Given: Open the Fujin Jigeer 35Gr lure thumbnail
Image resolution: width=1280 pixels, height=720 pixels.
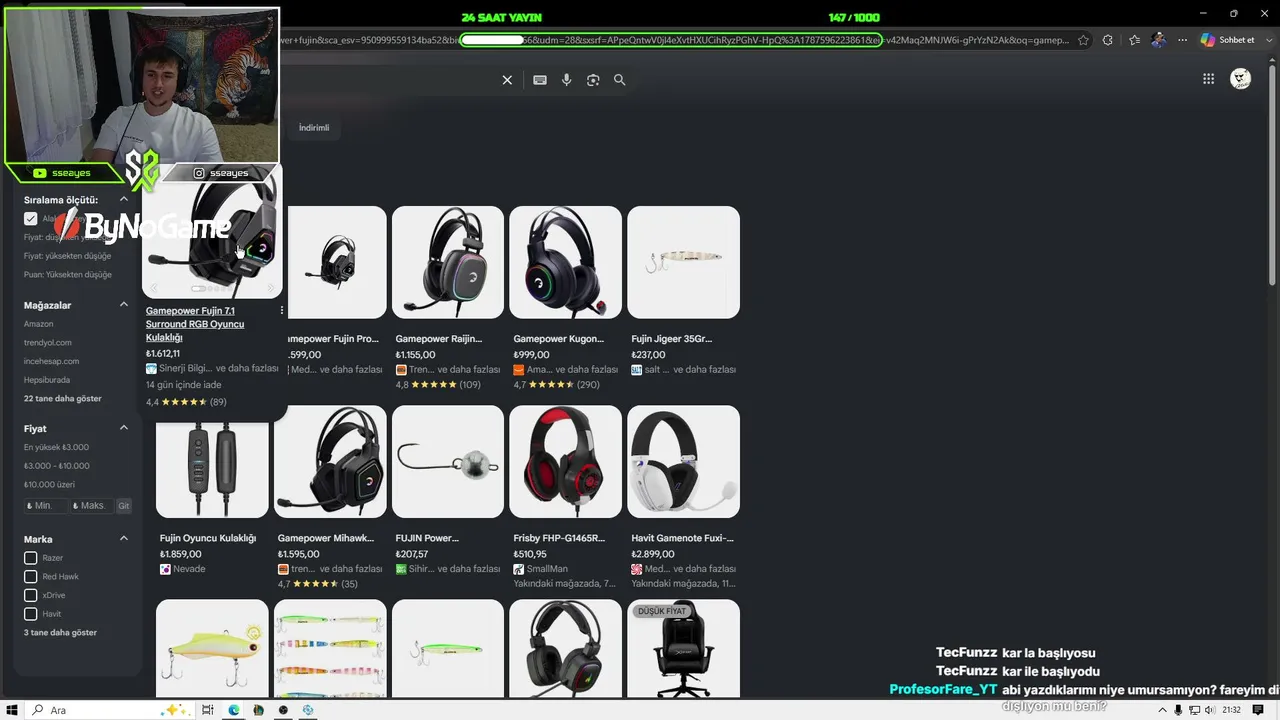Looking at the screenshot, I should click(683, 262).
